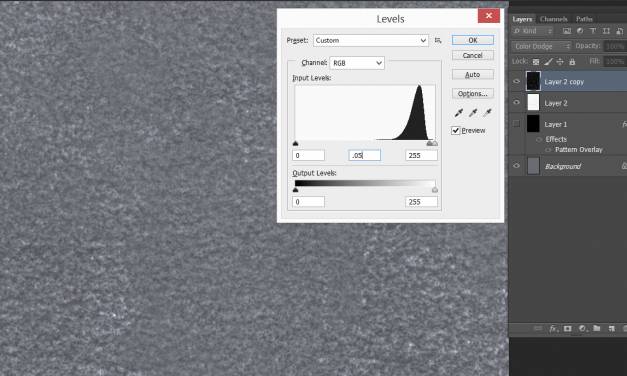Pick the gray point eyedropper in Levels
The width and height of the screenshot is (627, 376).
point(473,113)
